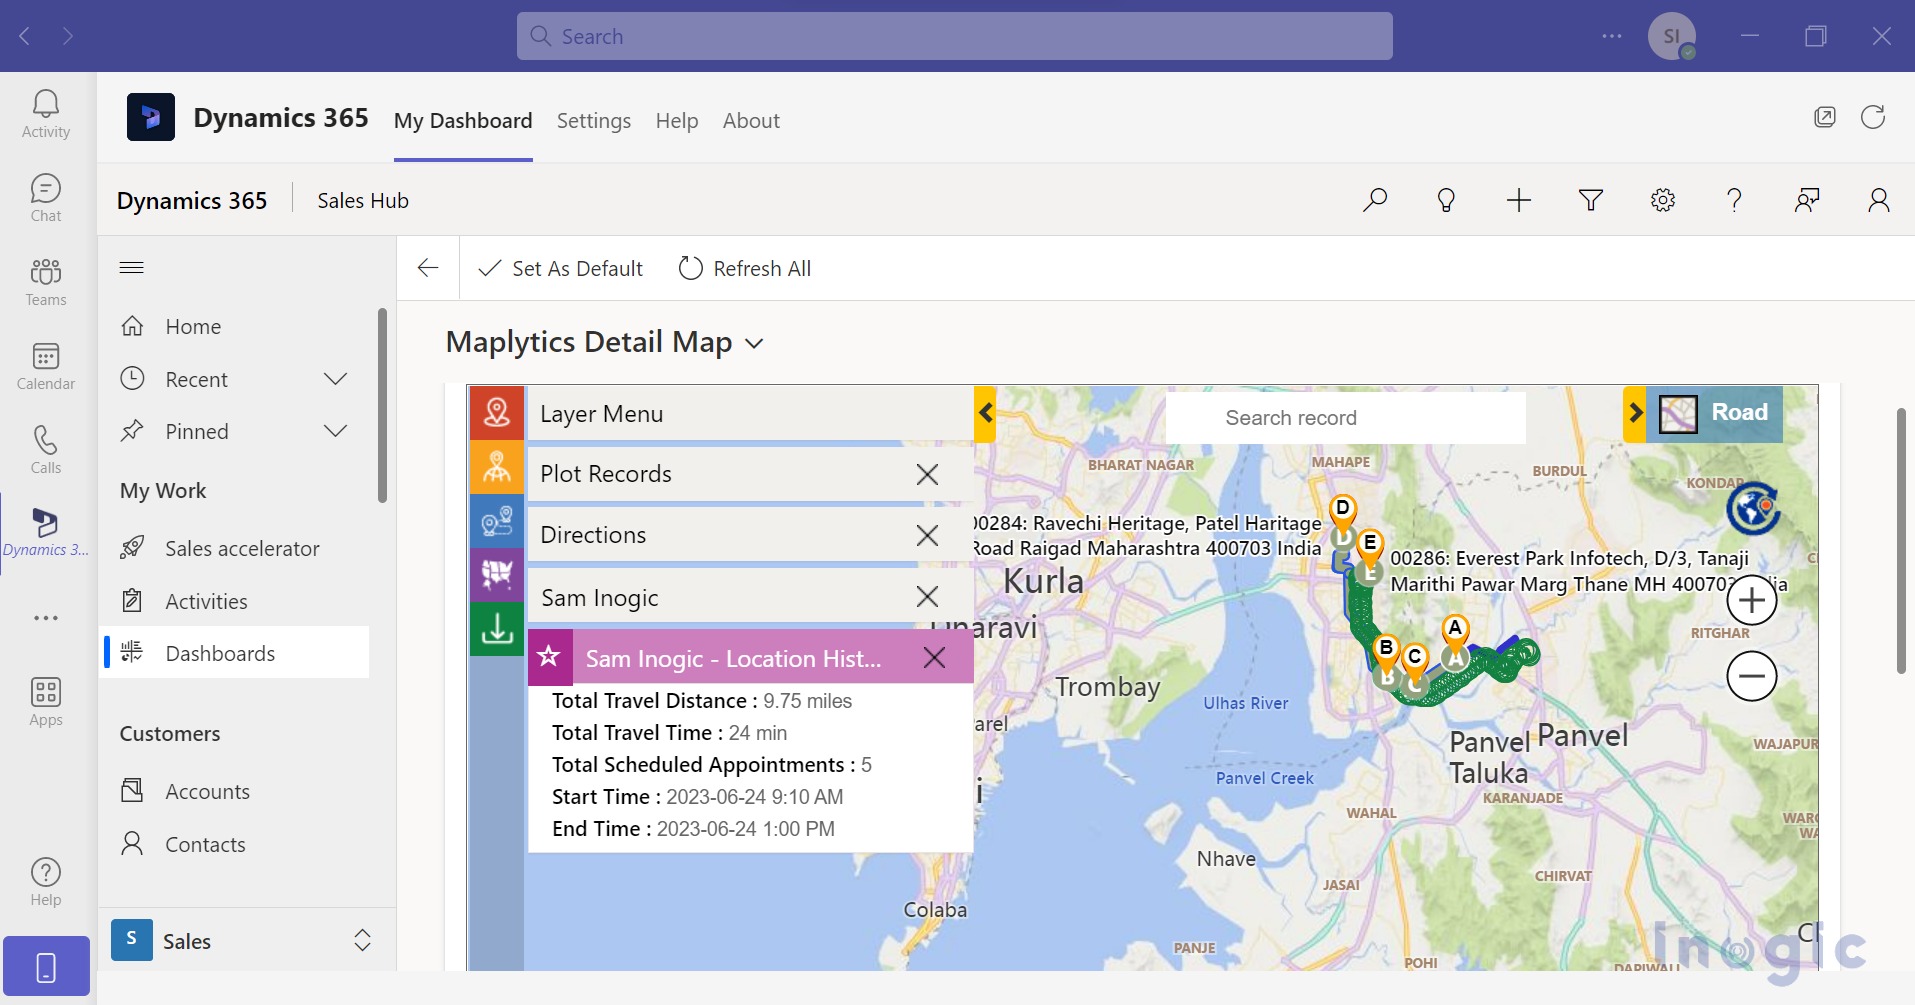Click the globe locate icon on map
The height and width of the screenshot is (1005, 1915).
tap(1753, 508)
